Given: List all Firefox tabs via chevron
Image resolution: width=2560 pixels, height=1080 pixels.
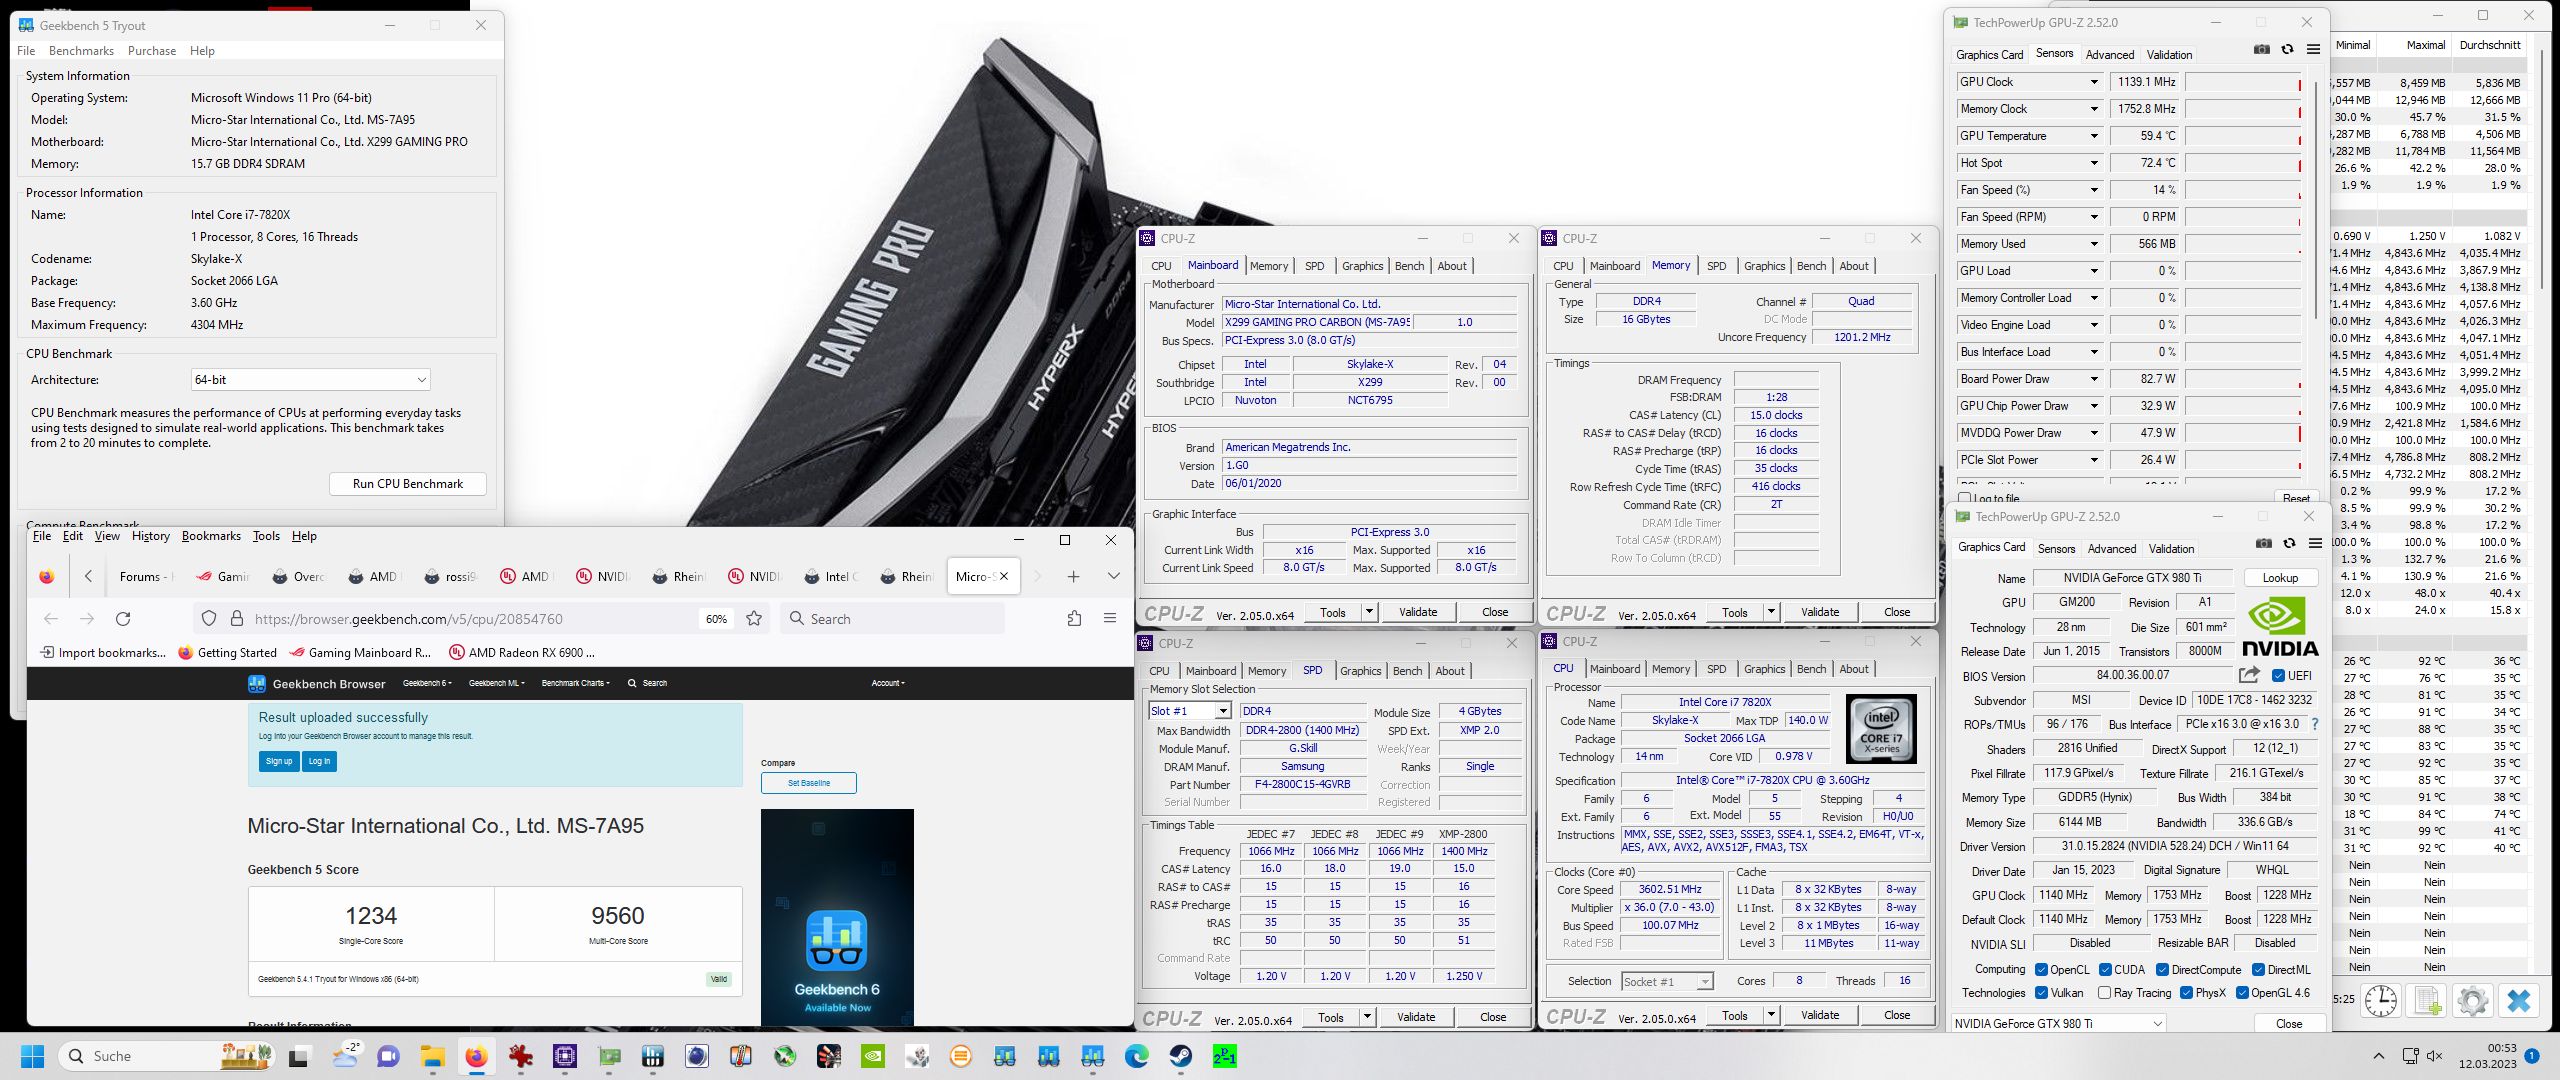Looking at the screenshot, I should [1113, 576].
